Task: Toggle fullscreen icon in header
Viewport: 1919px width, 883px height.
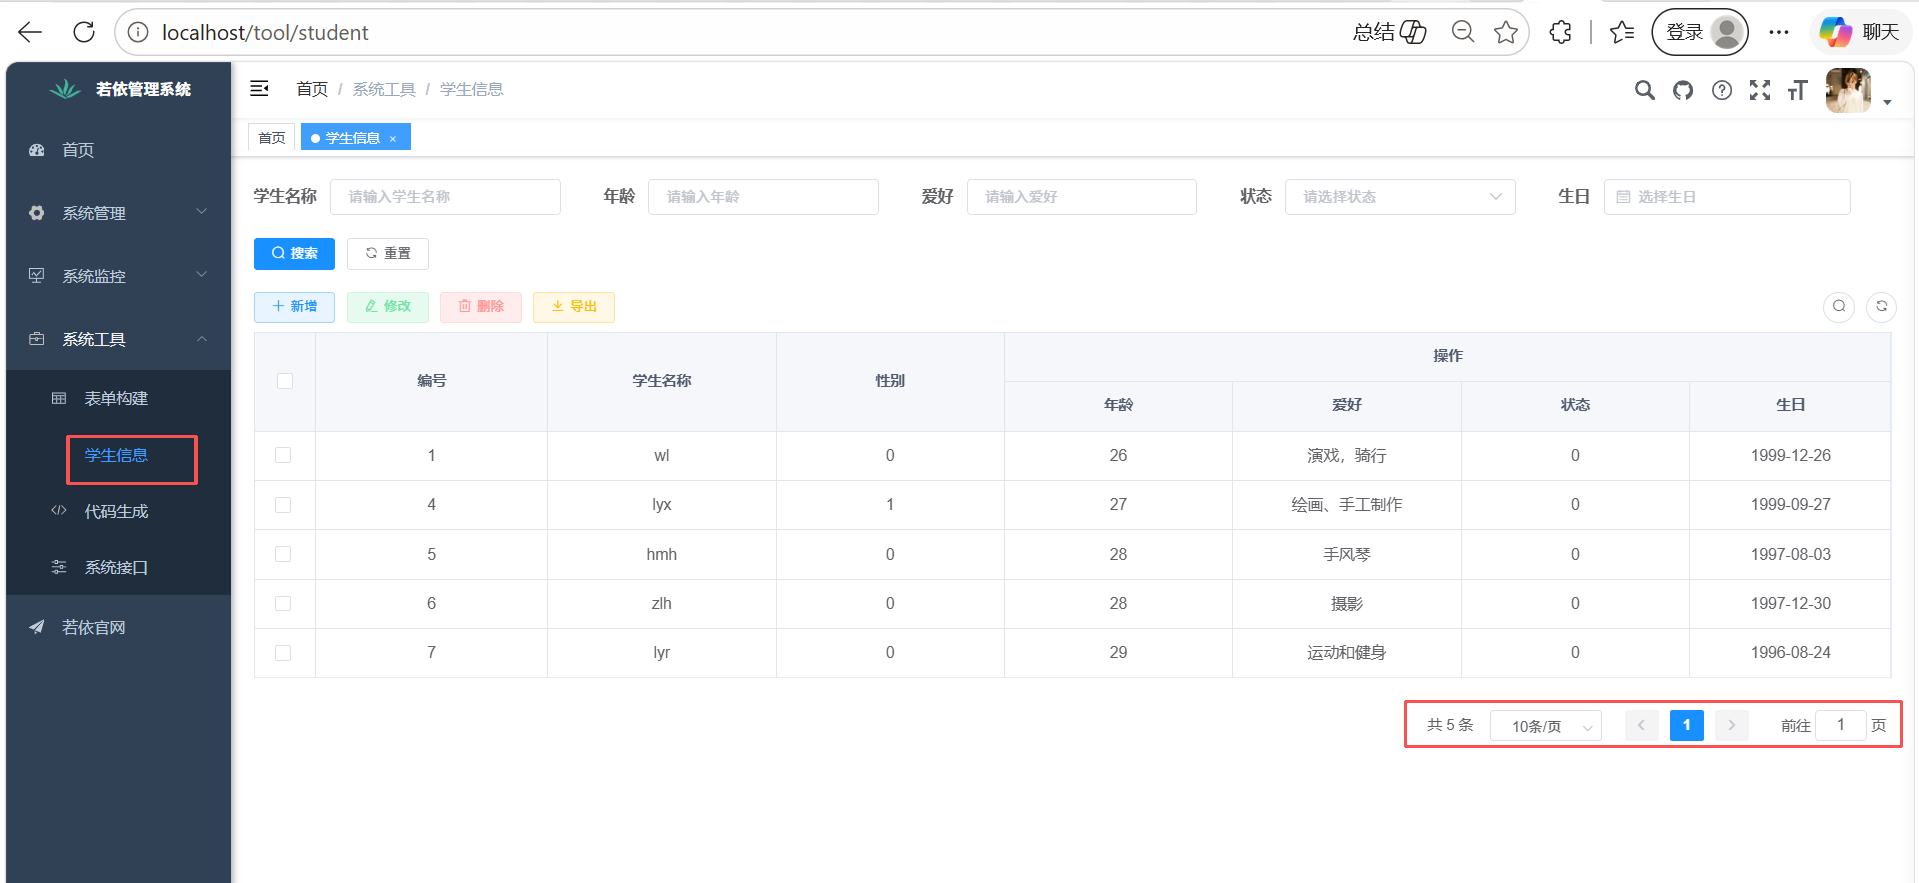Action: click(1760, 90)
